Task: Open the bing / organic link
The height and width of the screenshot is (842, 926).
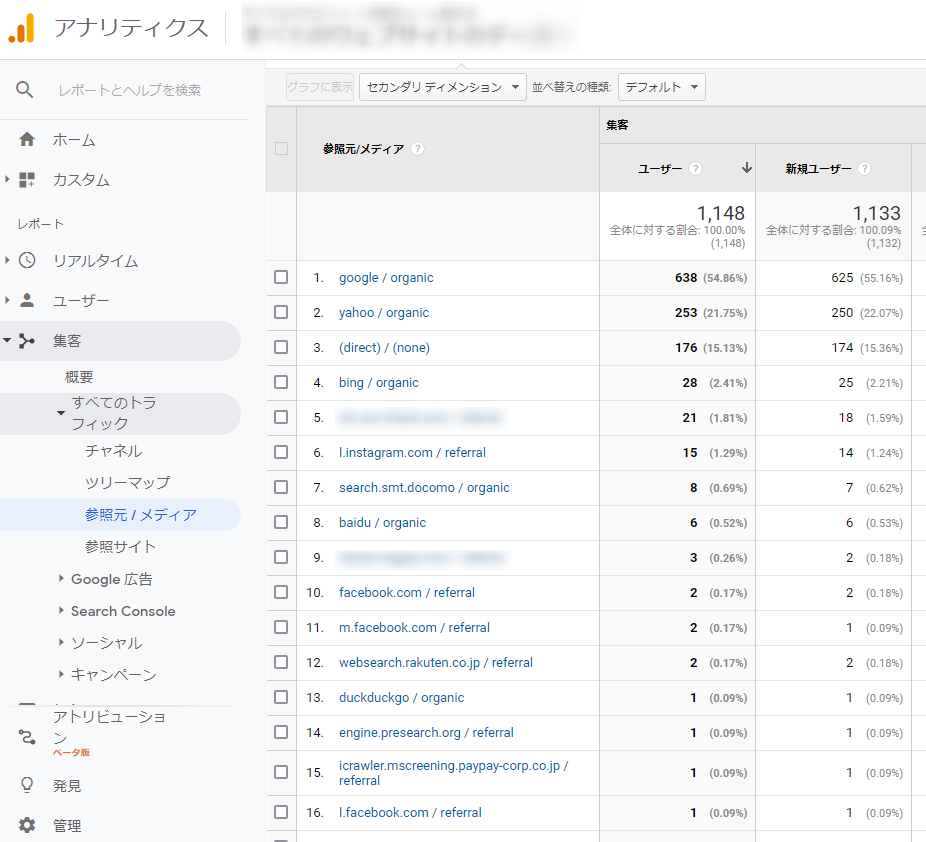Action: [379, 383]
